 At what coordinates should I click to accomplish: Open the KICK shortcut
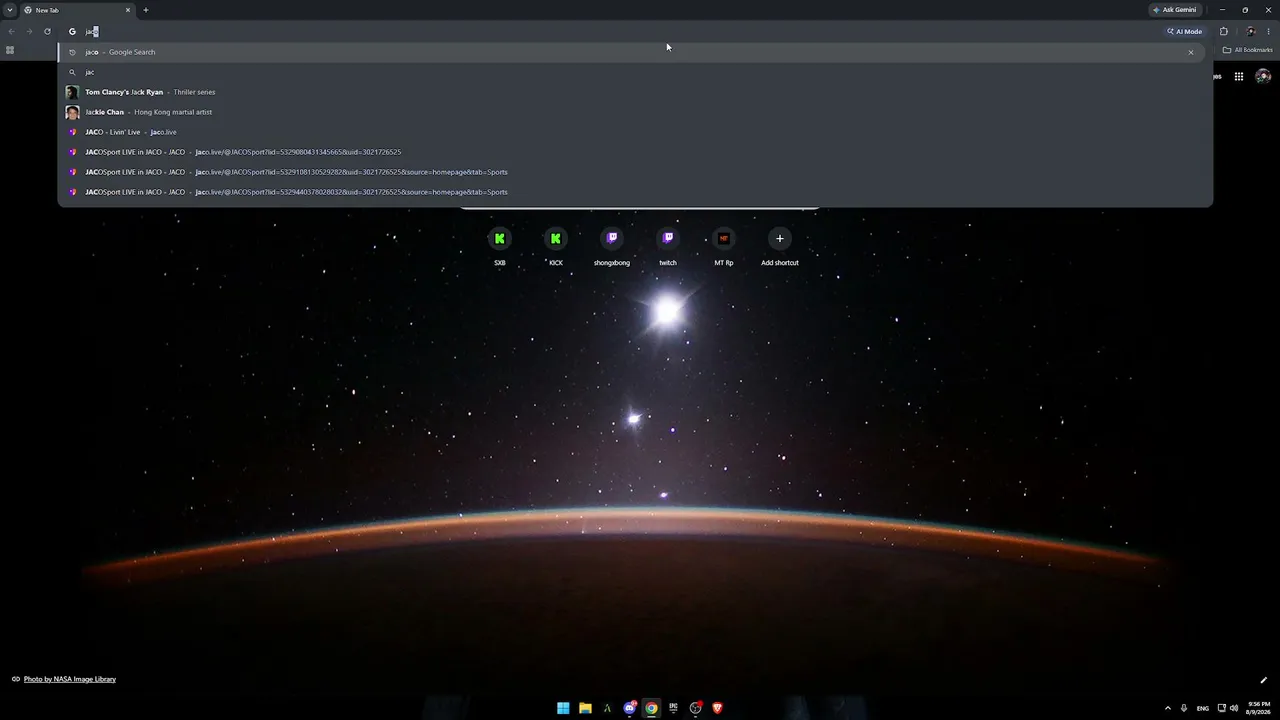pyautogui.click(x=556, y=246)
